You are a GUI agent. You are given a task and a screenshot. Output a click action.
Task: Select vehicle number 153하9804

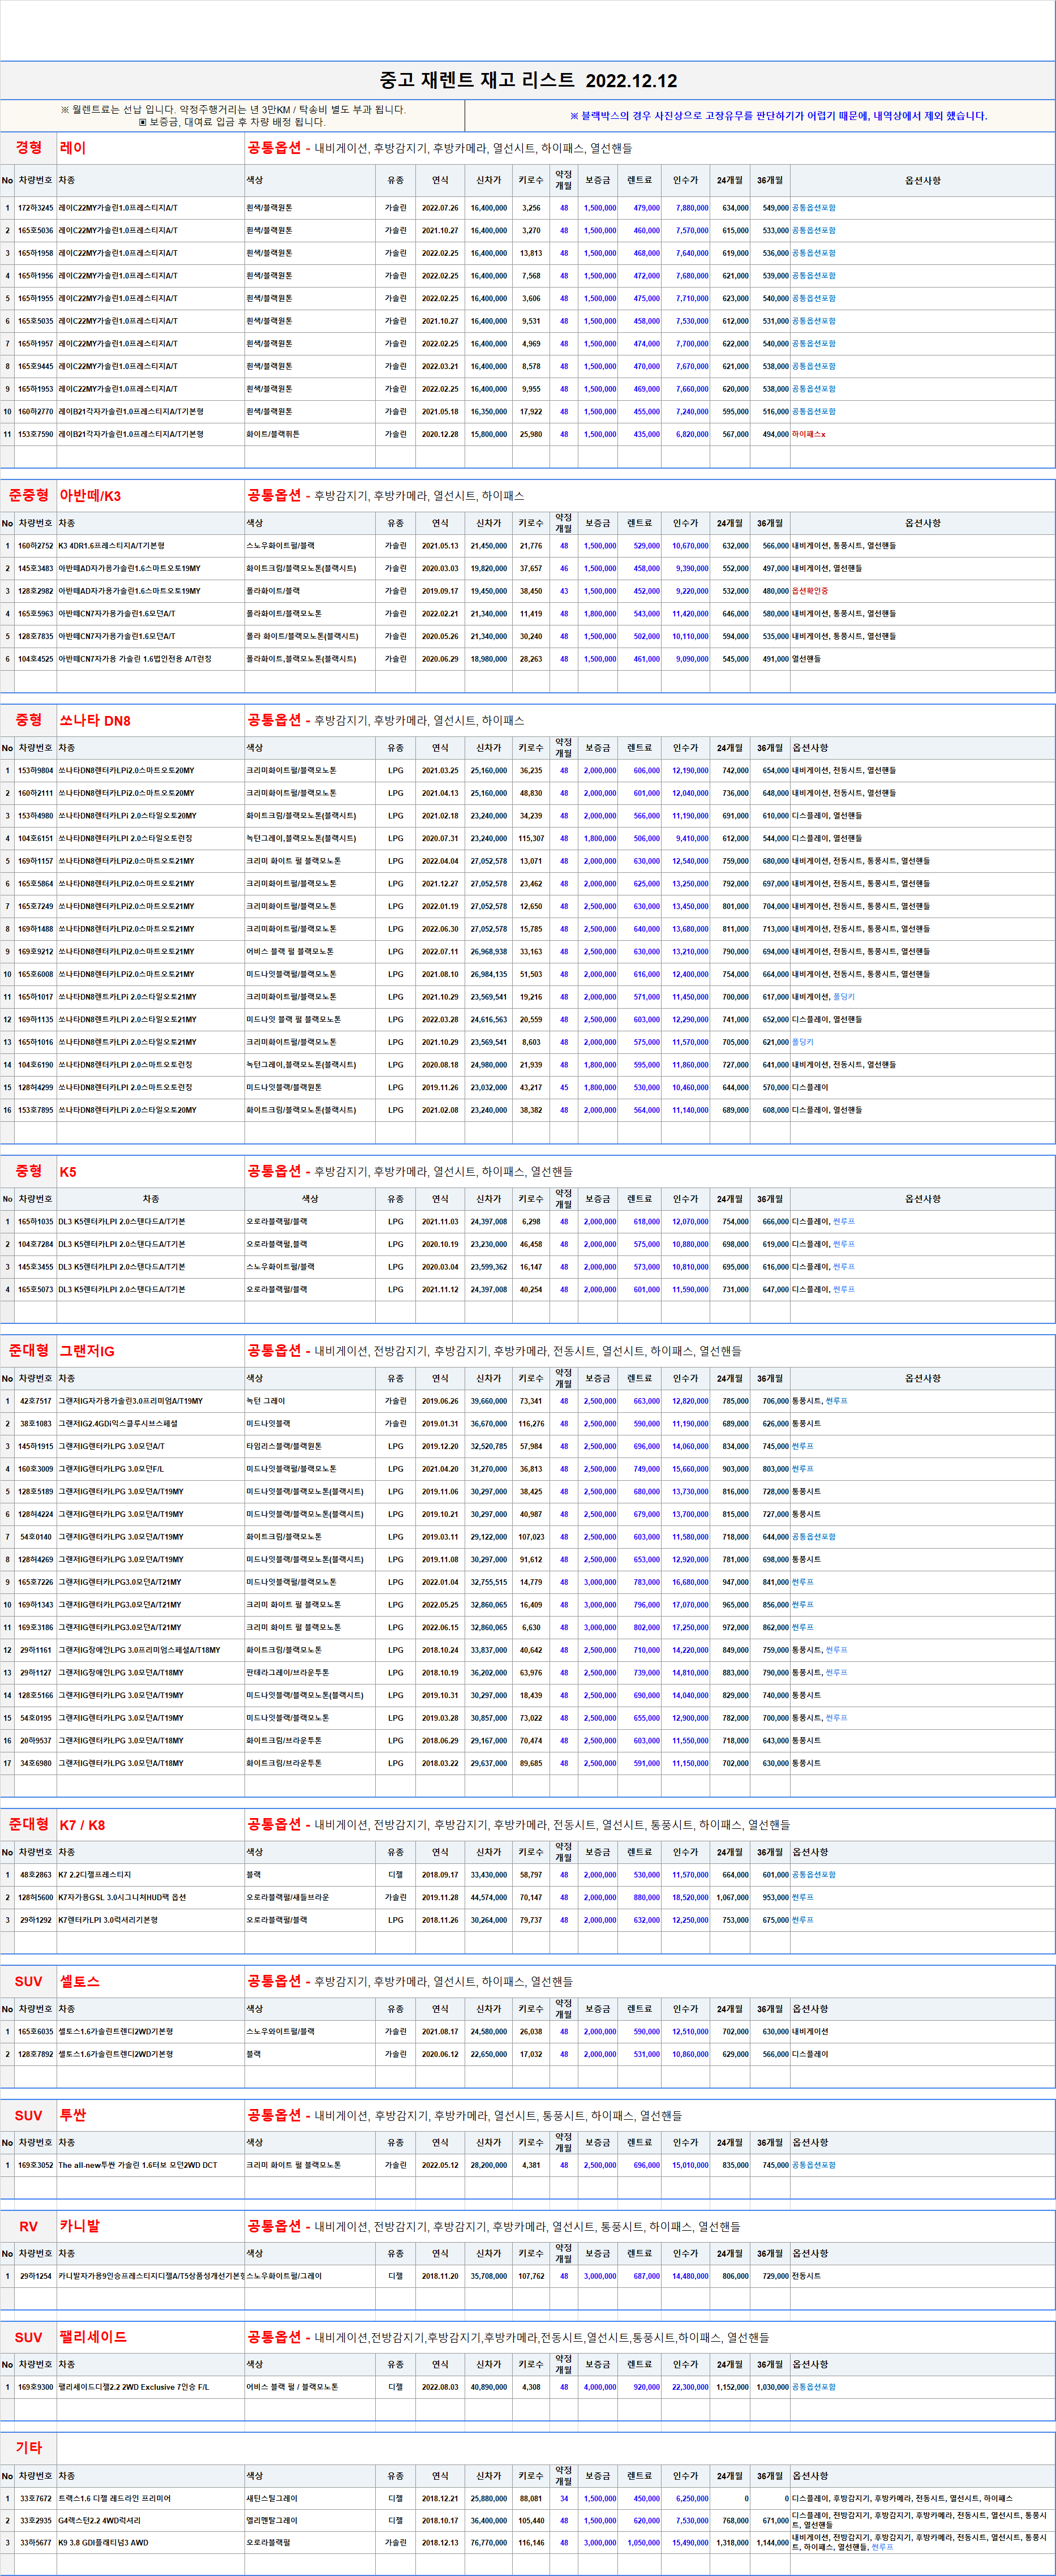pos(35,771)
